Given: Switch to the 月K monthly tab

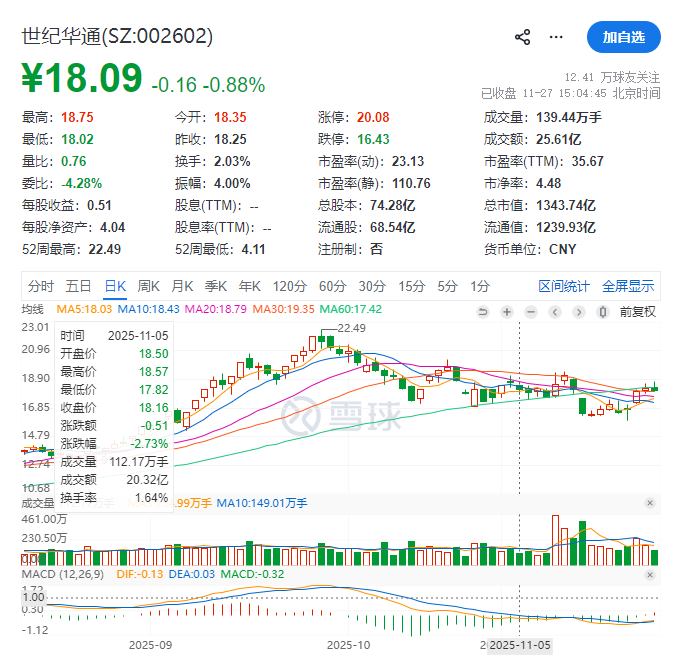Looking at the screenshot, I should (x=182, y=286).
